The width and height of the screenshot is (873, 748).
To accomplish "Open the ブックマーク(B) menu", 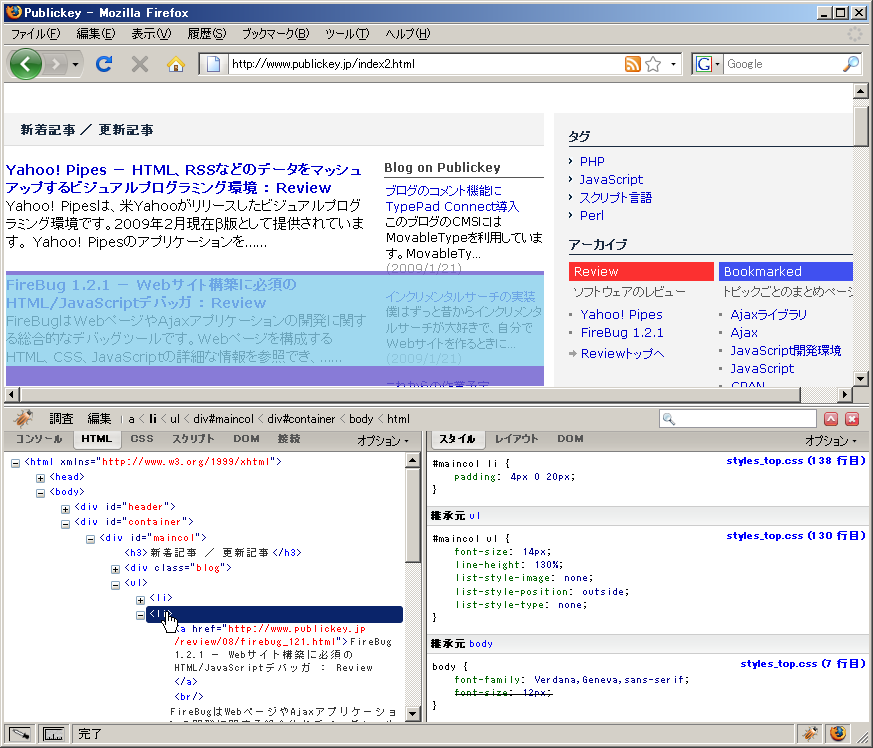I will click(276, 34).
